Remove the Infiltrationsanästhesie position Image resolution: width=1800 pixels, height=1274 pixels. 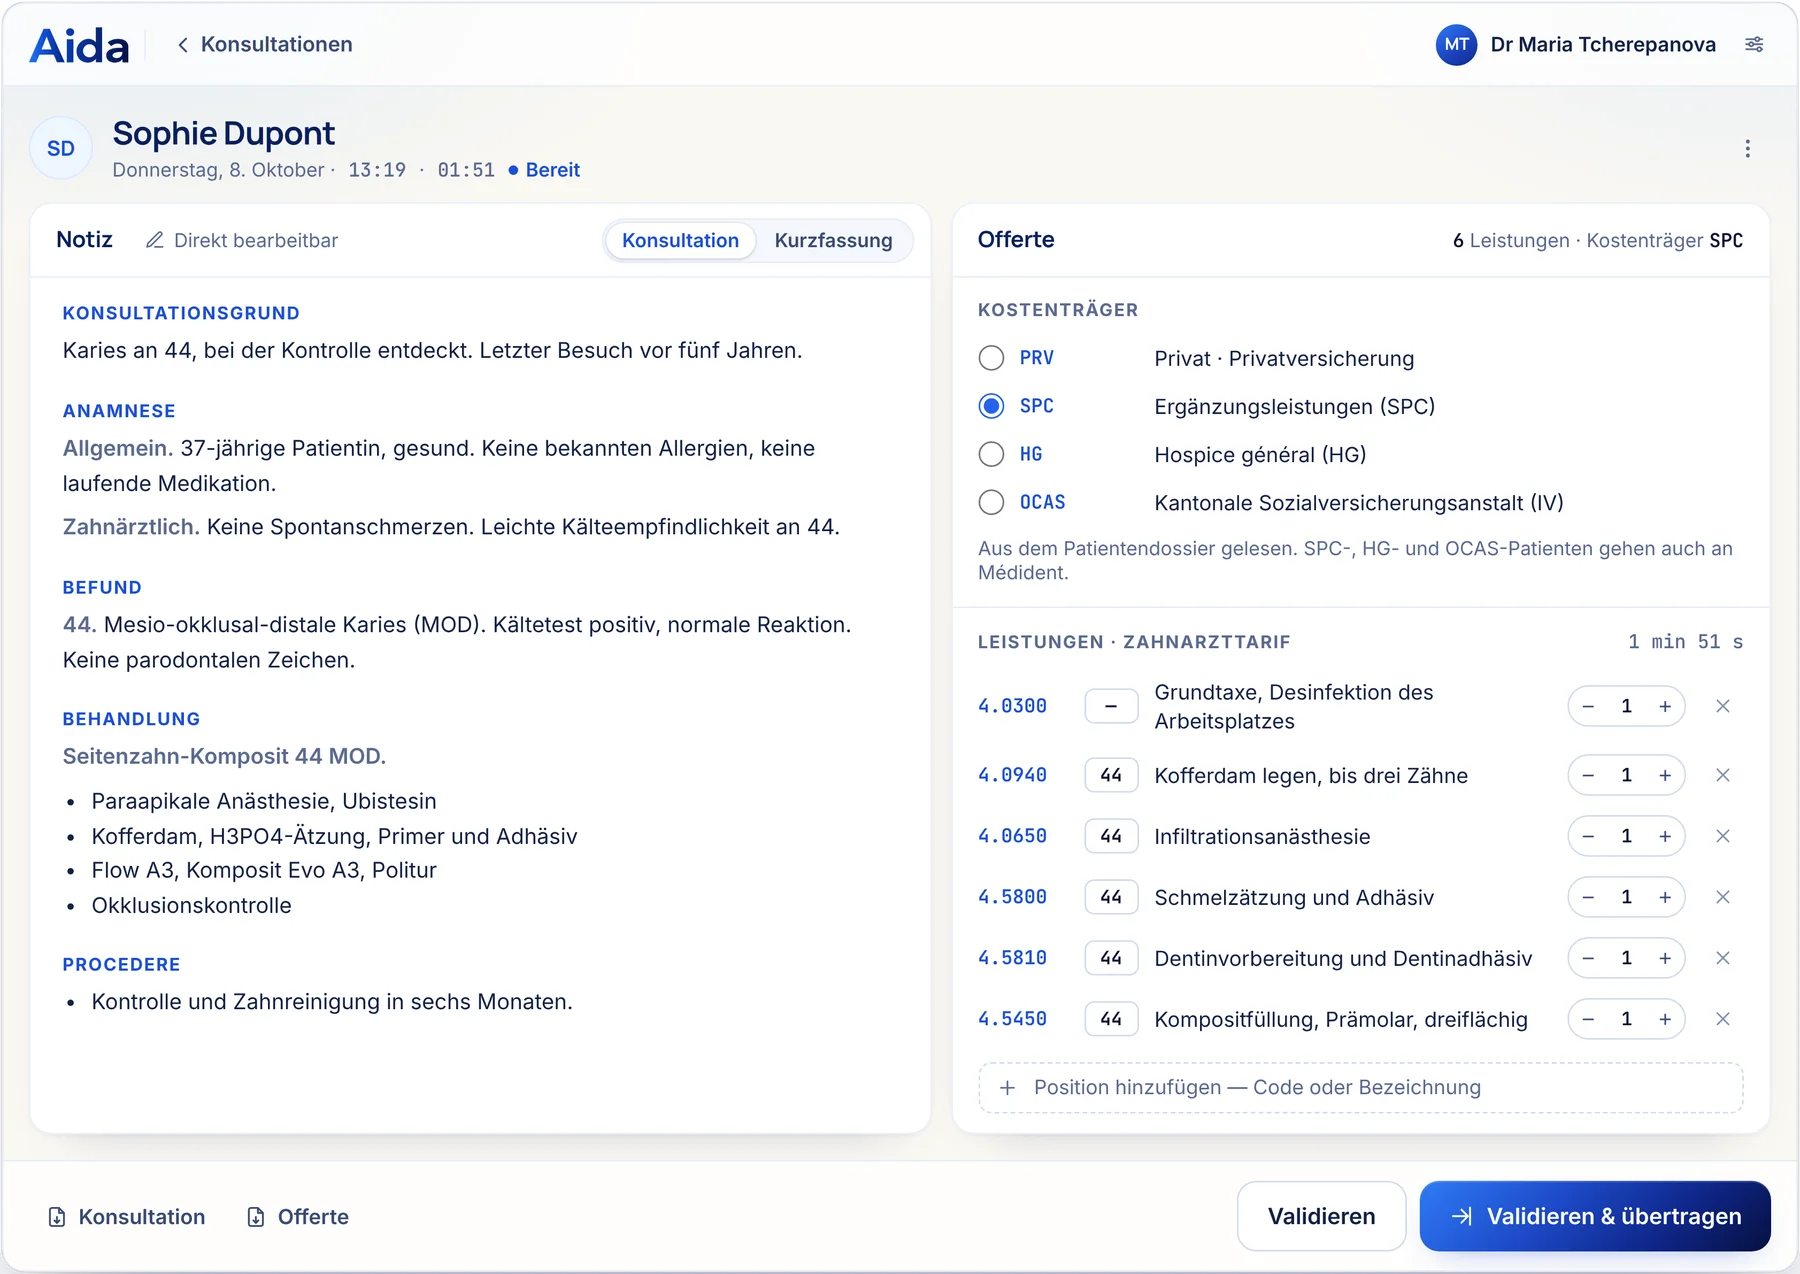click(1722, 836)
